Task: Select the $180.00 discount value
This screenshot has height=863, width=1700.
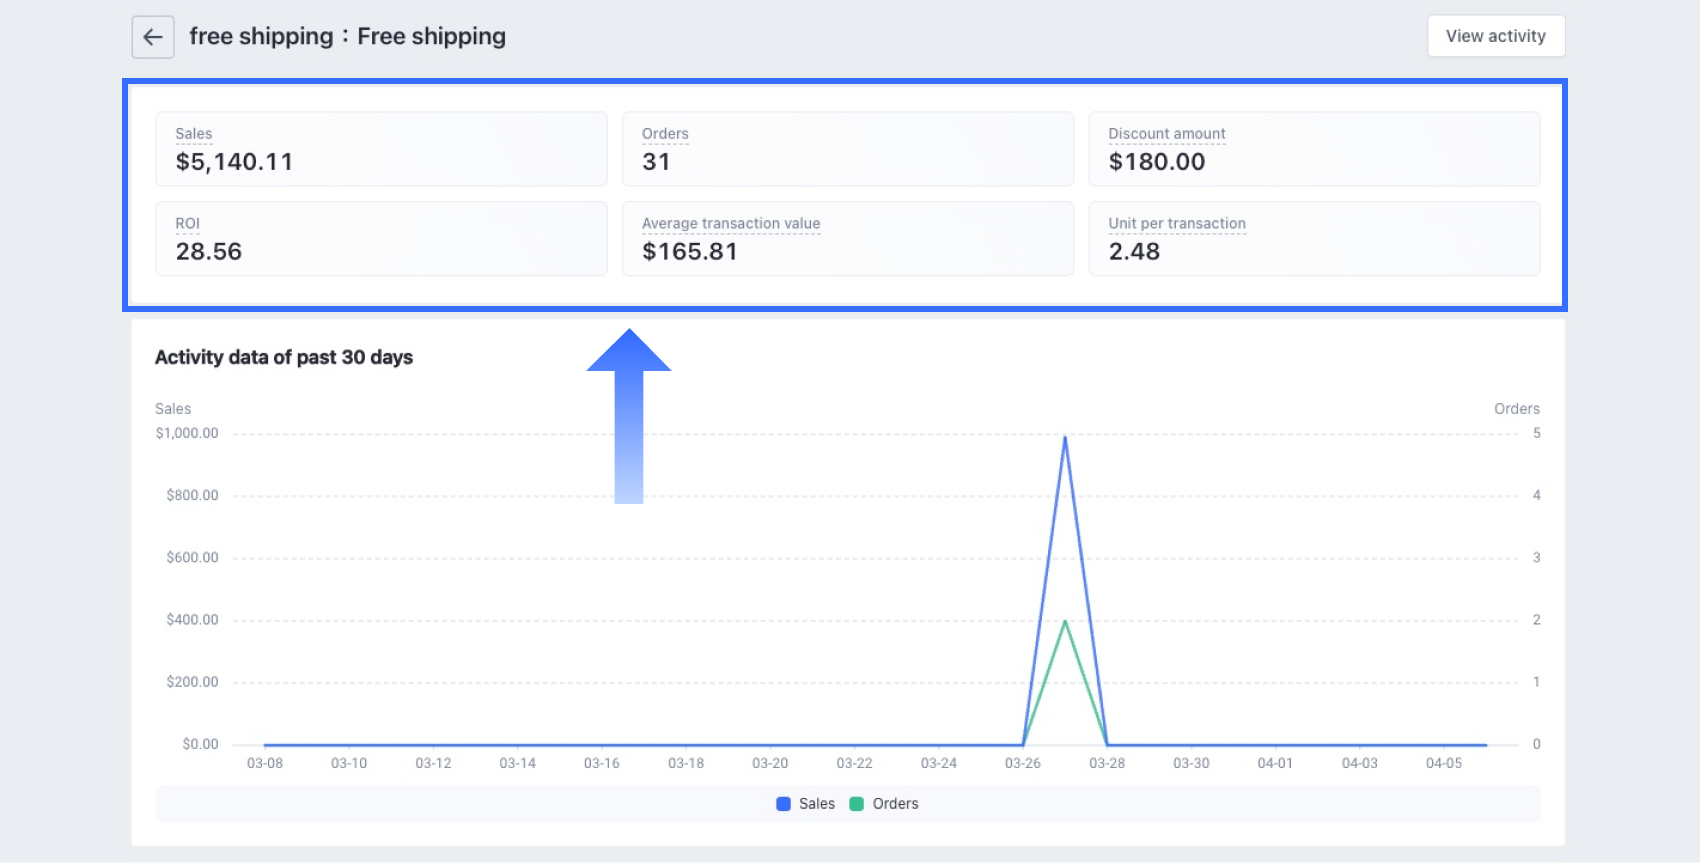Action: (1156, 162)
